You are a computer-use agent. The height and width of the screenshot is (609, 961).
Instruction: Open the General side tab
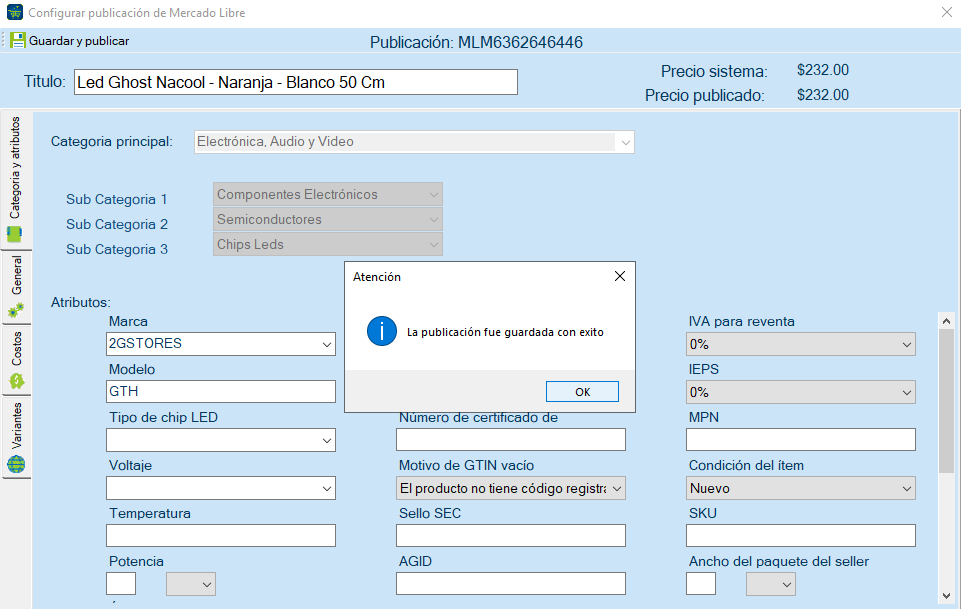tap(17, 287)
